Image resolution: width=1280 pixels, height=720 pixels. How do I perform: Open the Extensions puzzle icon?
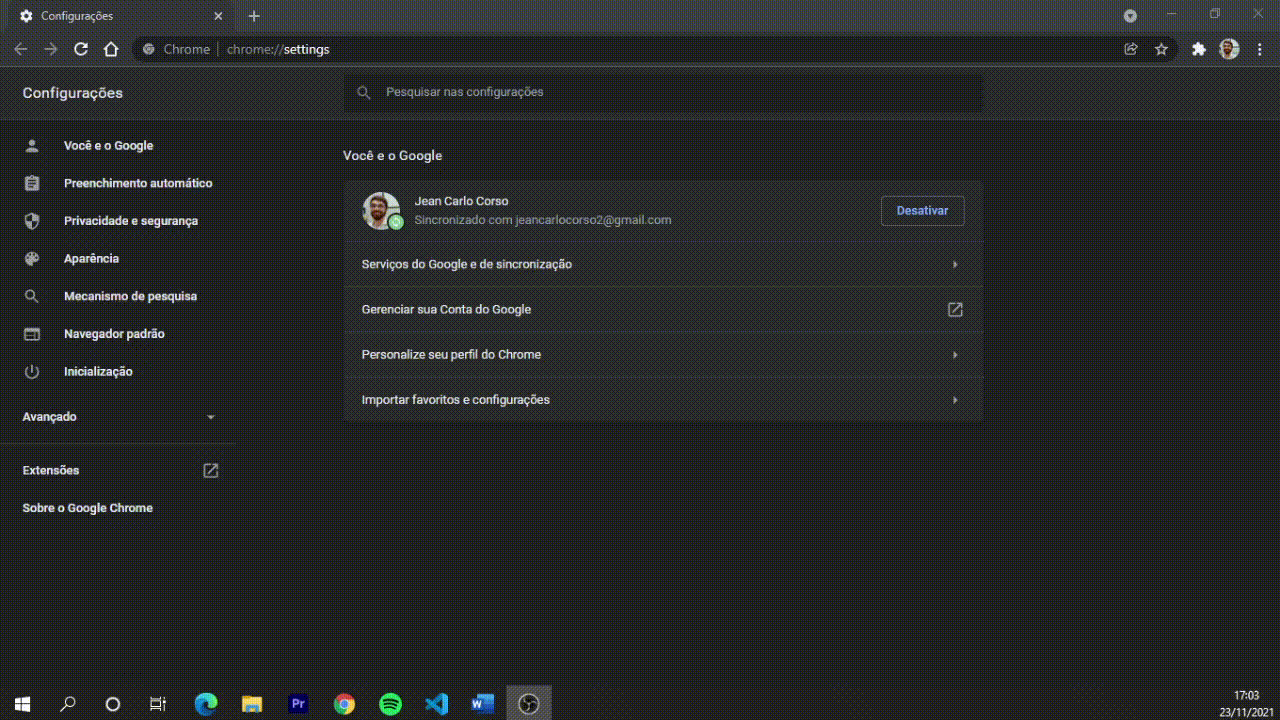click(1199, 49)
